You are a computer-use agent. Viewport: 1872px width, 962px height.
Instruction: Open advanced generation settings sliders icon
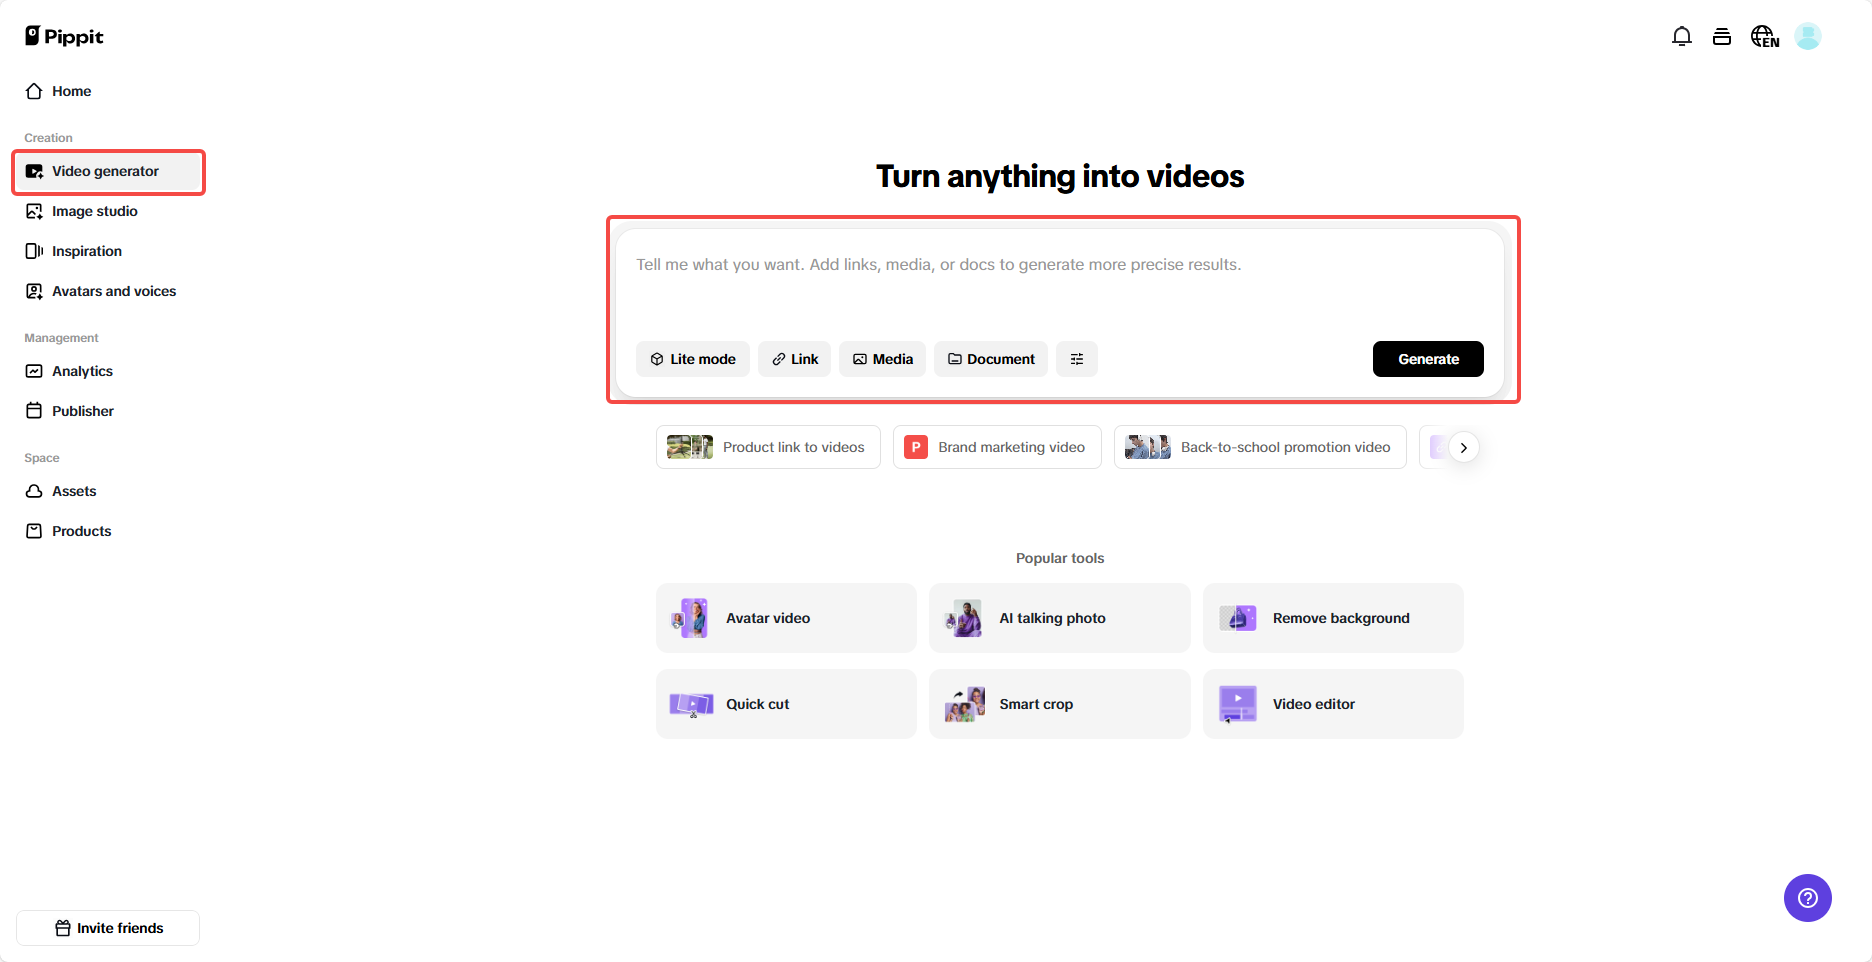point(1077,358)
